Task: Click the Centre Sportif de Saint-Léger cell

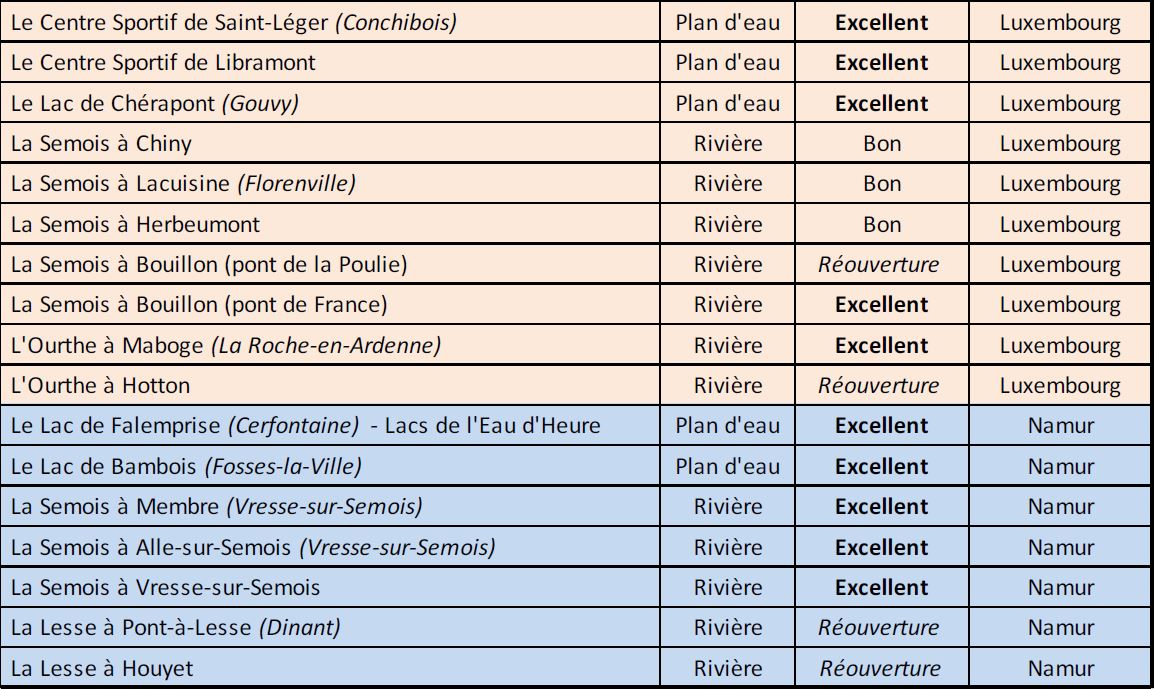Action: pos(233,22)
